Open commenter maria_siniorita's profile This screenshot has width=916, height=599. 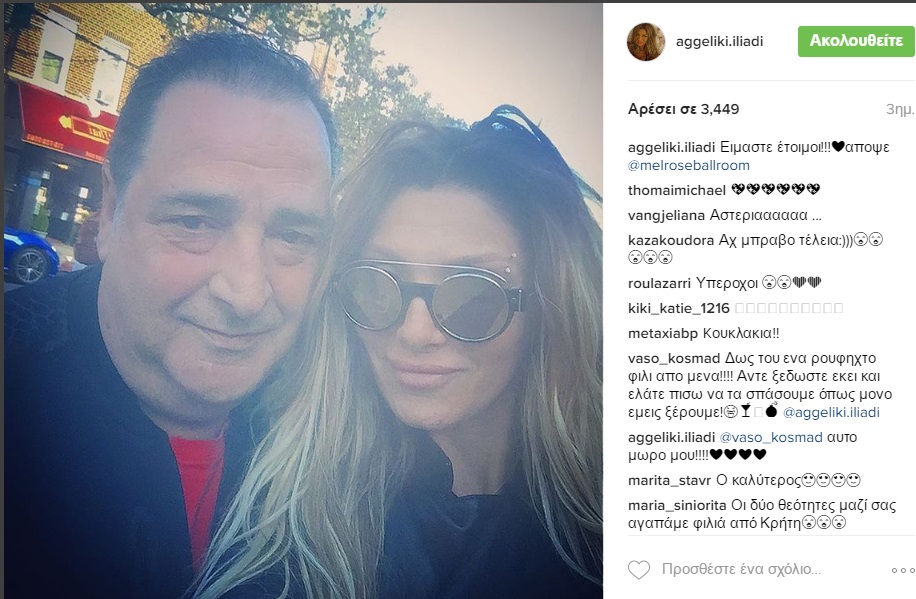[677, 505]
